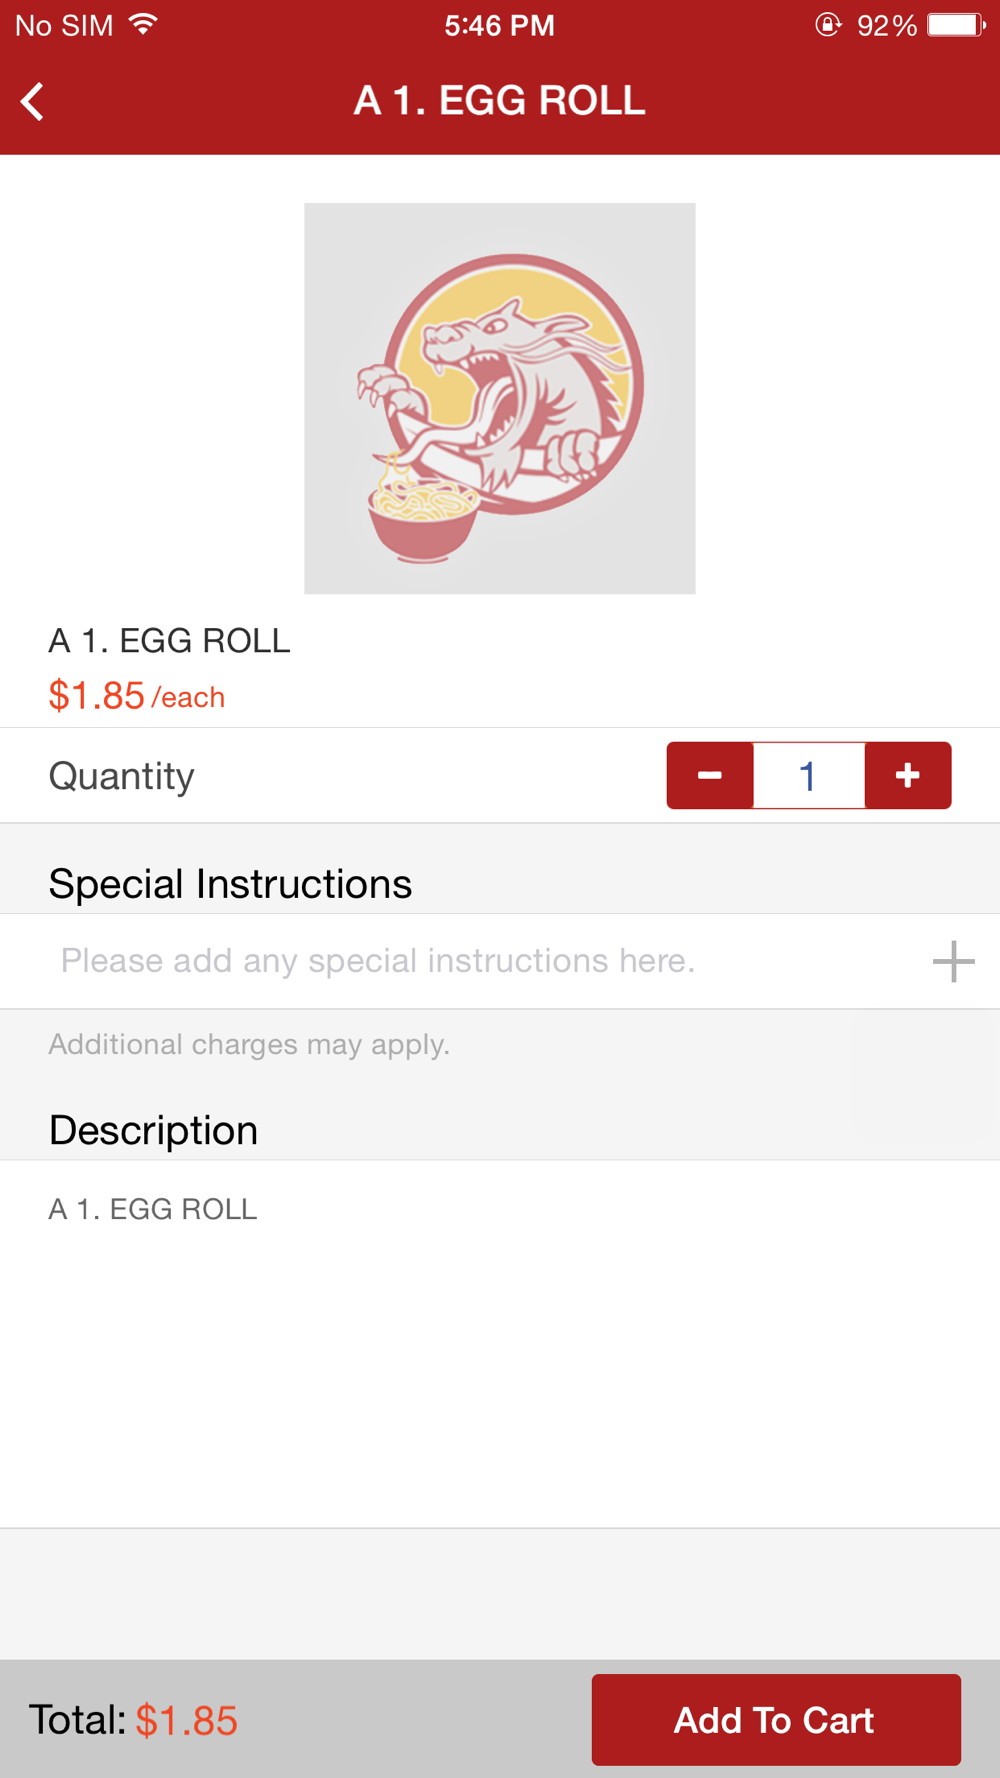Screen dimensions: 1000x1778
Task: Tap the battery icon in status bar
Action: point(956,25)
